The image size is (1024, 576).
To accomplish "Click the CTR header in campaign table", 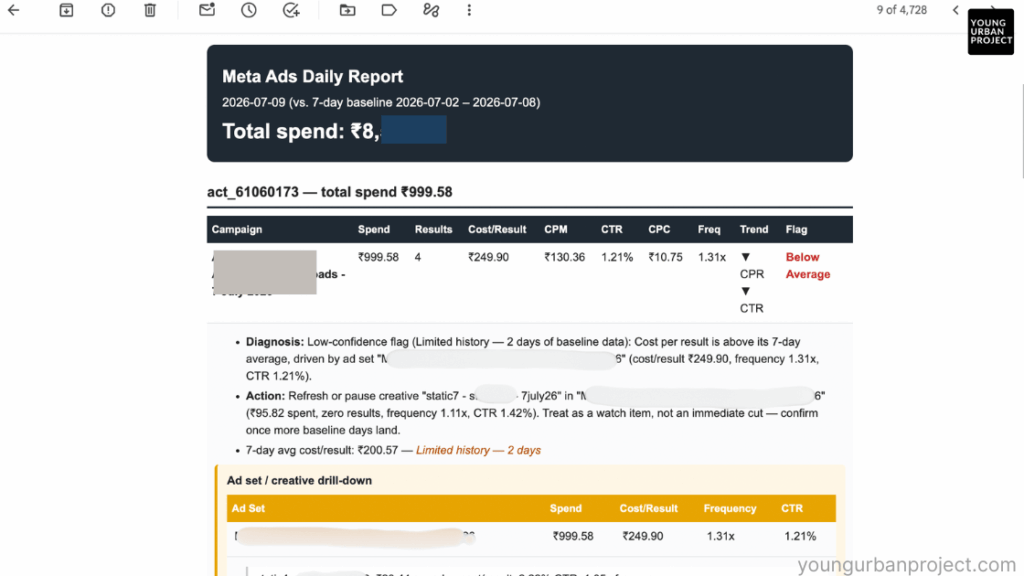I will coord(612,230).
